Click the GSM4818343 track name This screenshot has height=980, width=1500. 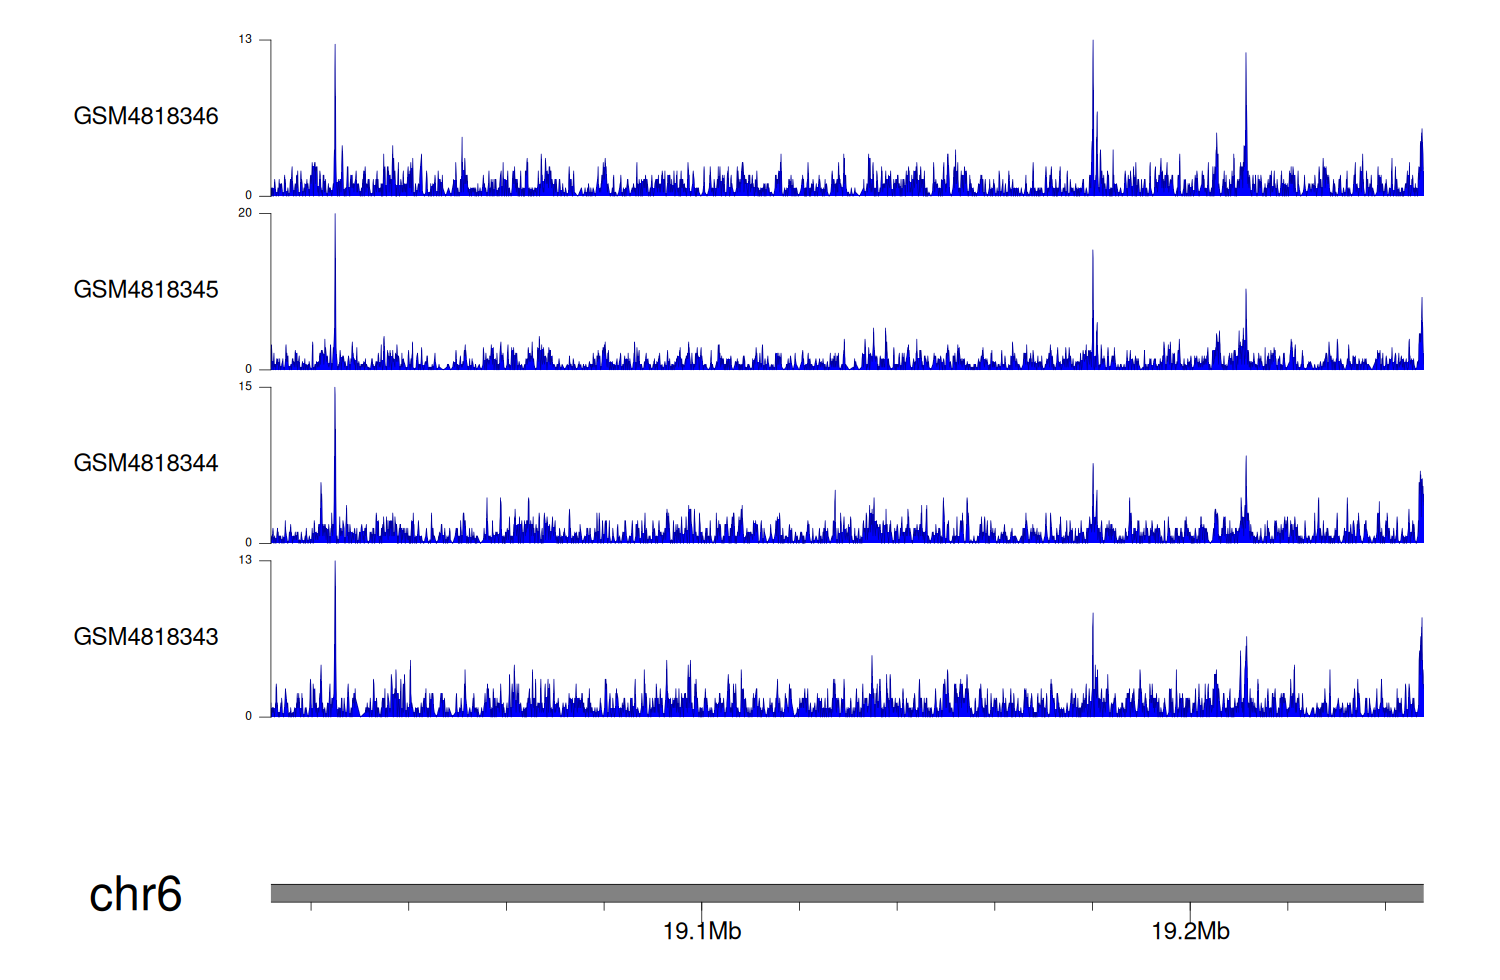click(x=146, y=637)
